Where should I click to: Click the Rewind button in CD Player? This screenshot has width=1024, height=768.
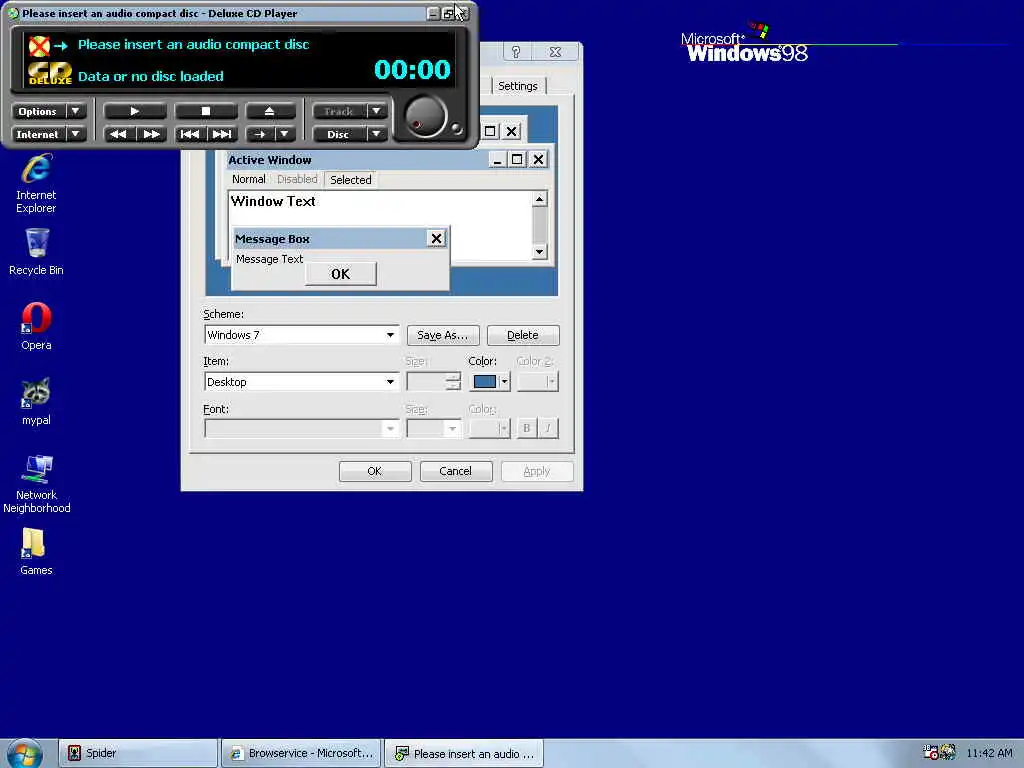119,135
